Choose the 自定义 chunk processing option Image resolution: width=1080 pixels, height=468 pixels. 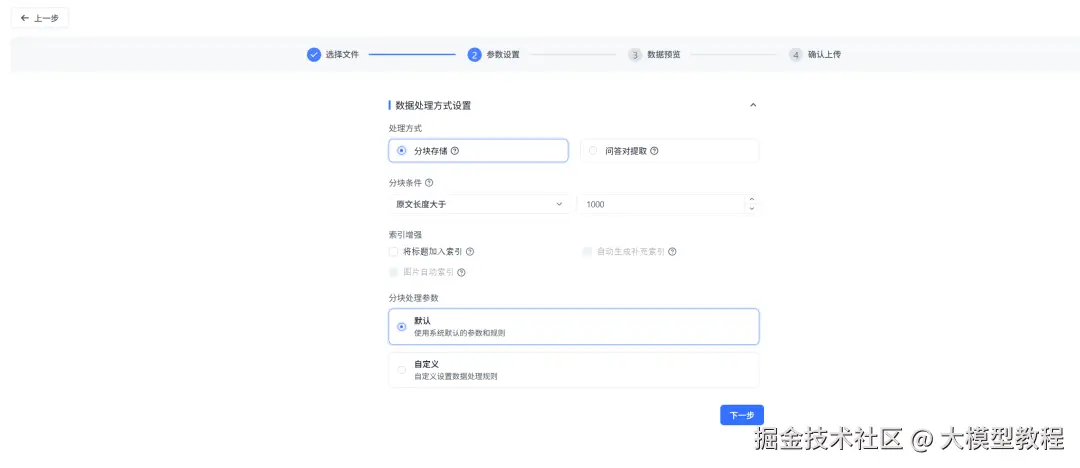[x=402, y=370]
